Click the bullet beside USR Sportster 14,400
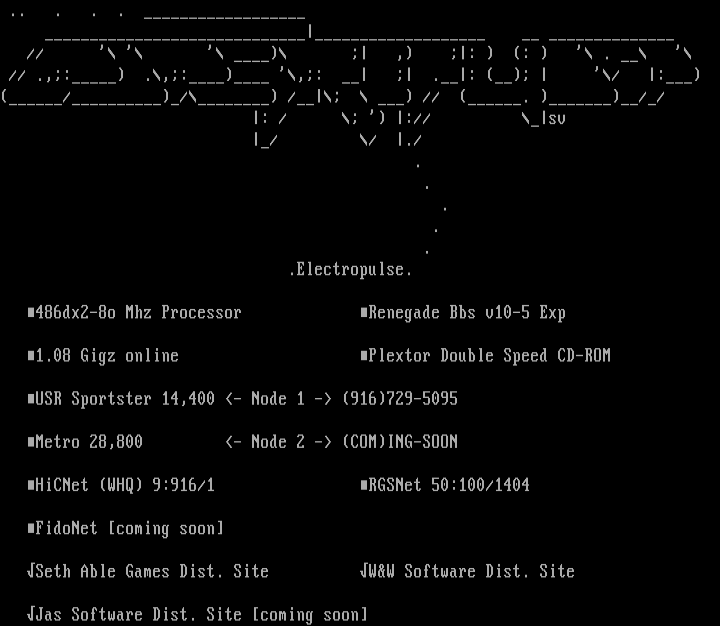This screenshot has height=626, width=720. 31,399
